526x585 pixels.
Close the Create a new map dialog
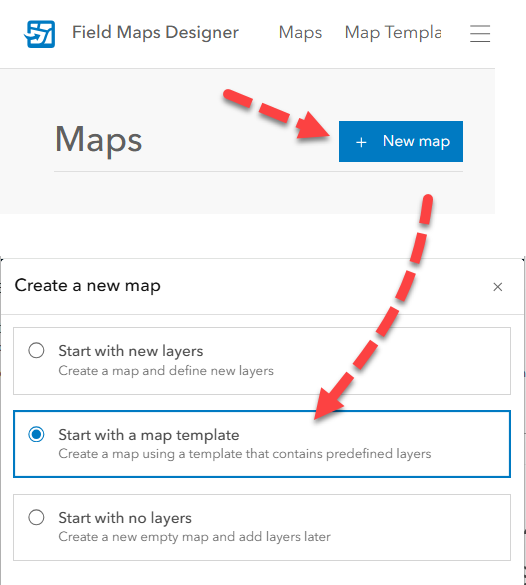click(x=498, y=287)
